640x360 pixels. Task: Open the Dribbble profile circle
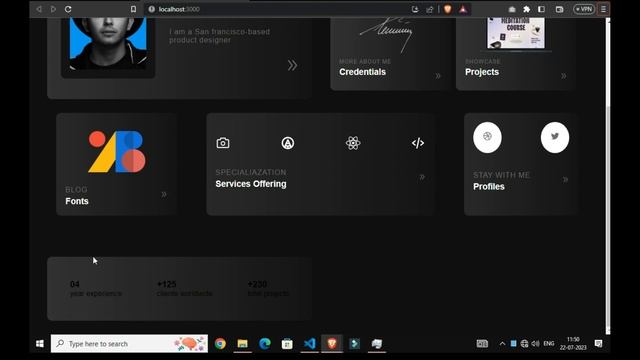[487, 138]
